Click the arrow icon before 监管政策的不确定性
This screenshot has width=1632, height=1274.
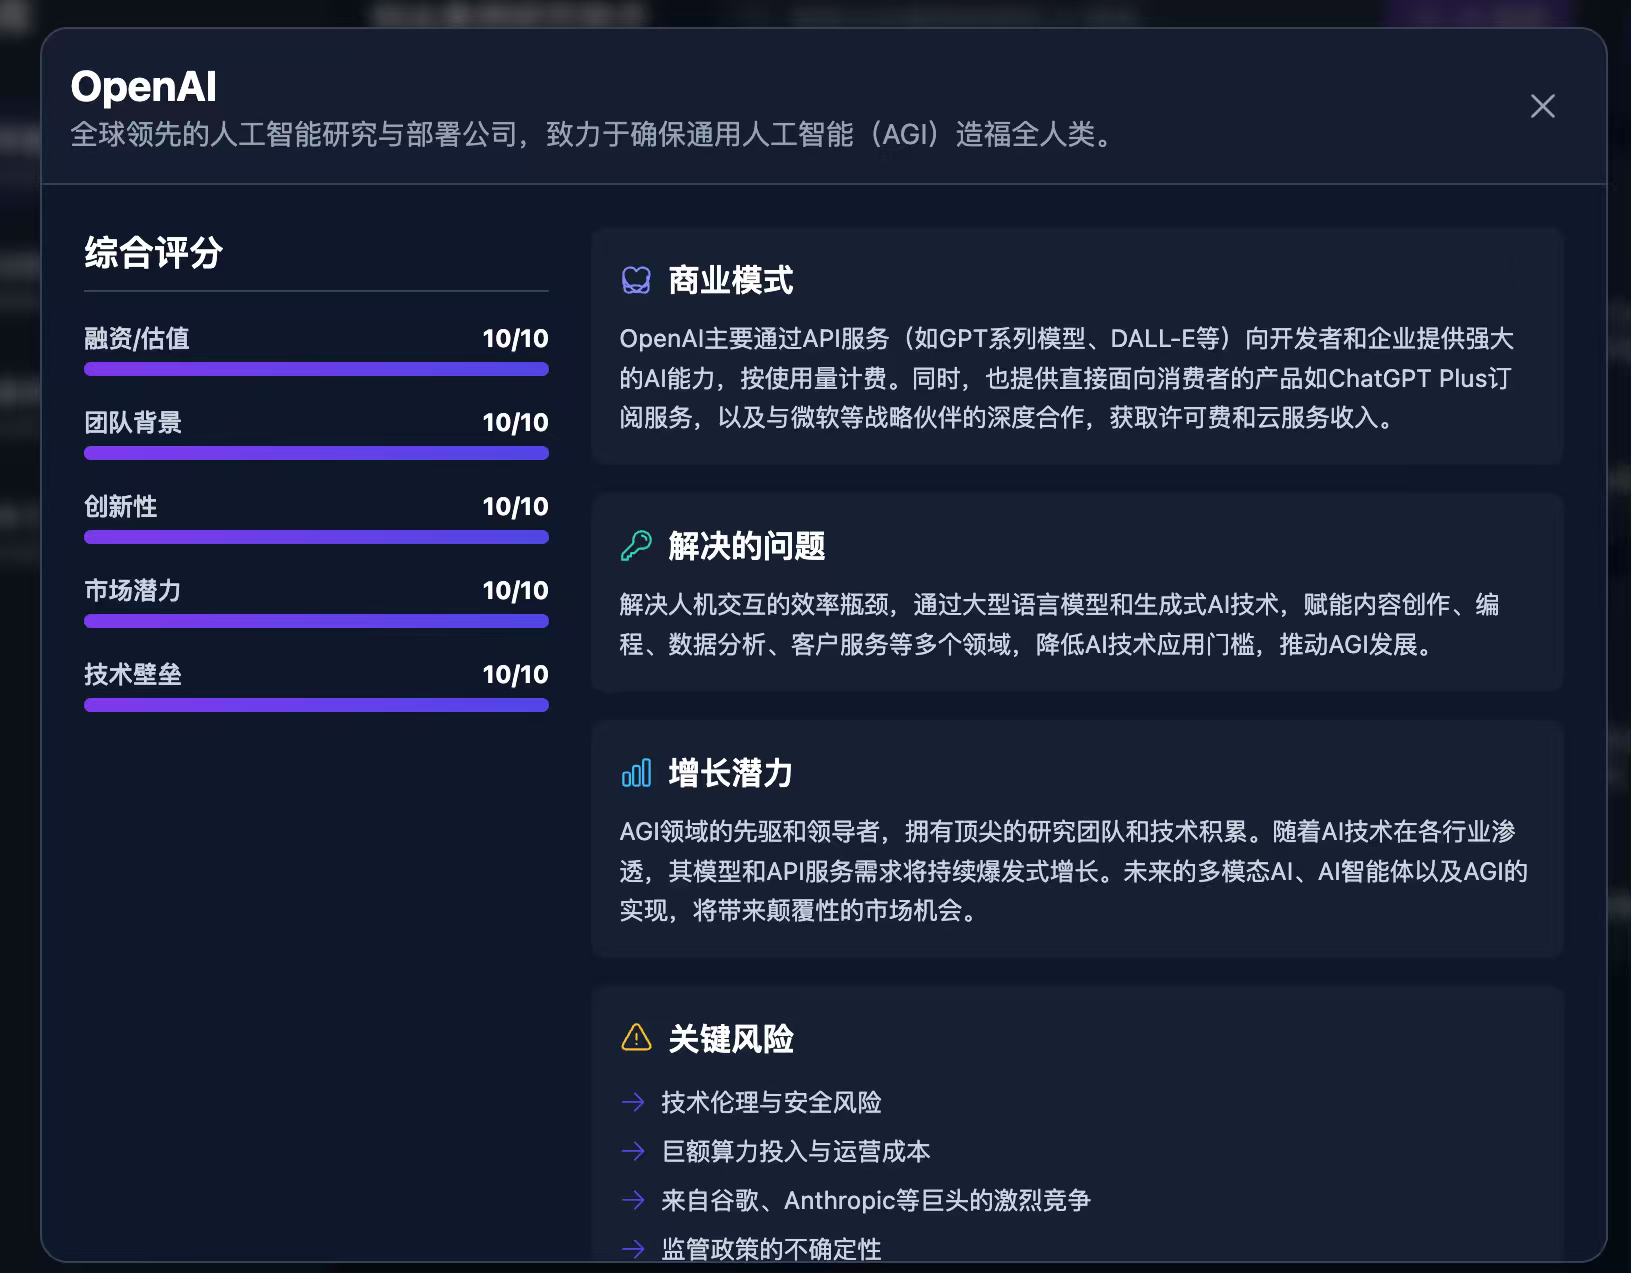(633, 1249)
